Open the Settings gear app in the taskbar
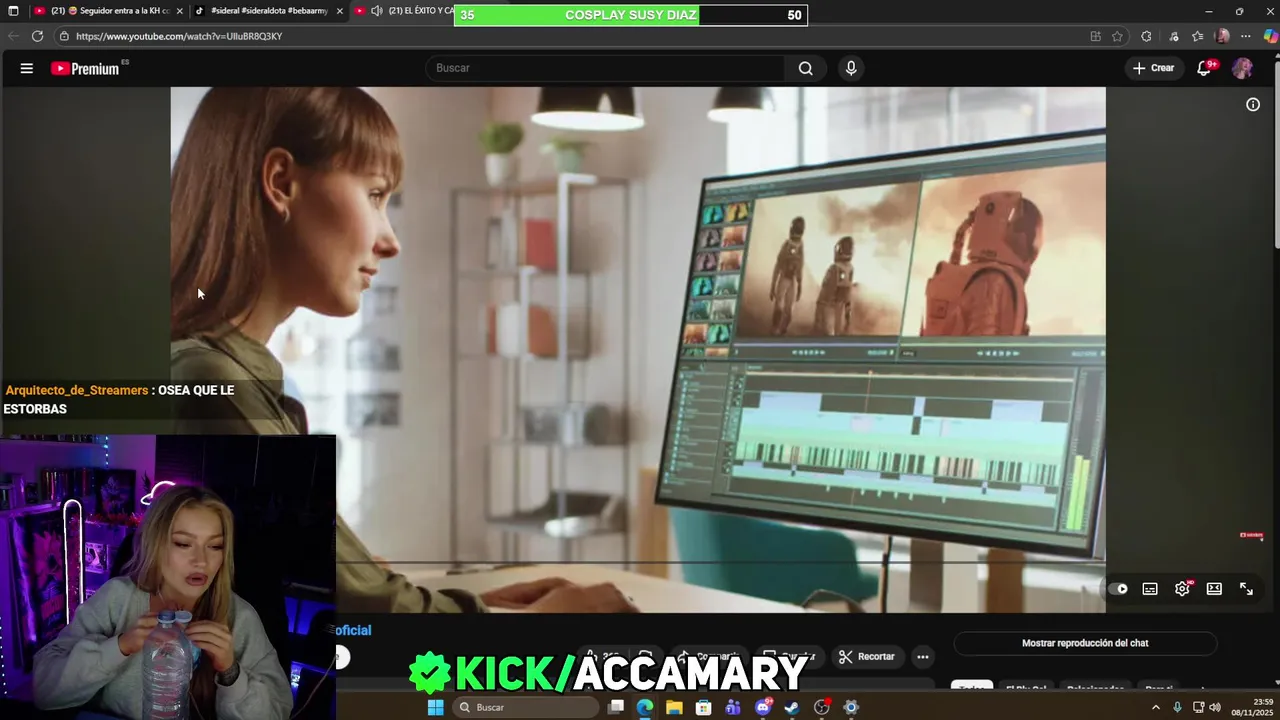The image size is (1280, 720). coord(851,707)
